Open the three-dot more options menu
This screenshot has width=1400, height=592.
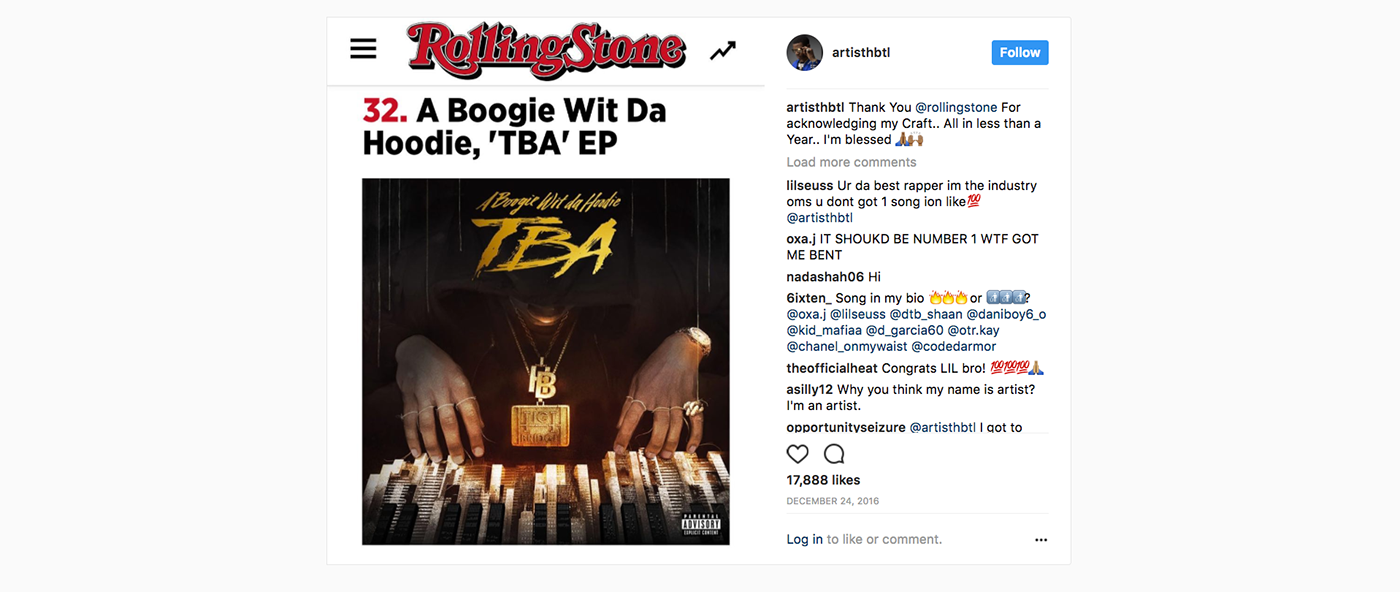point(1041,540)
